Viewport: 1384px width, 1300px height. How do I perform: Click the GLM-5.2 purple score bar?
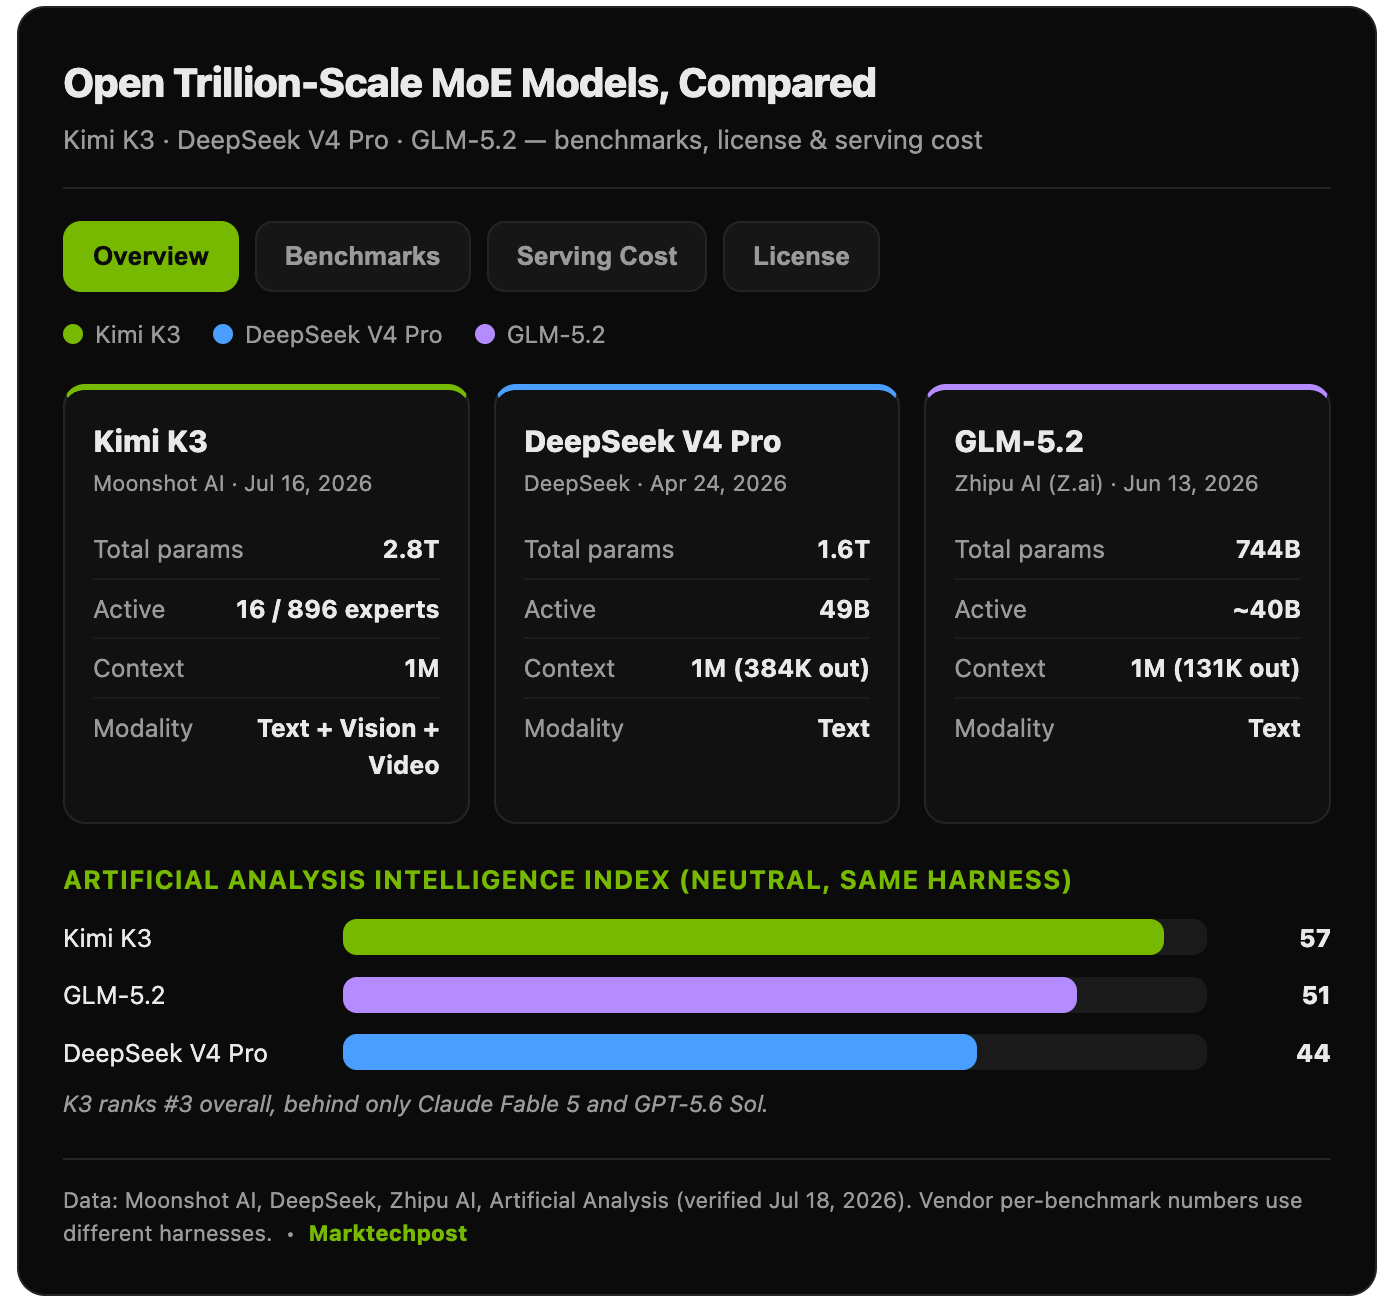[x=710, y=995]
